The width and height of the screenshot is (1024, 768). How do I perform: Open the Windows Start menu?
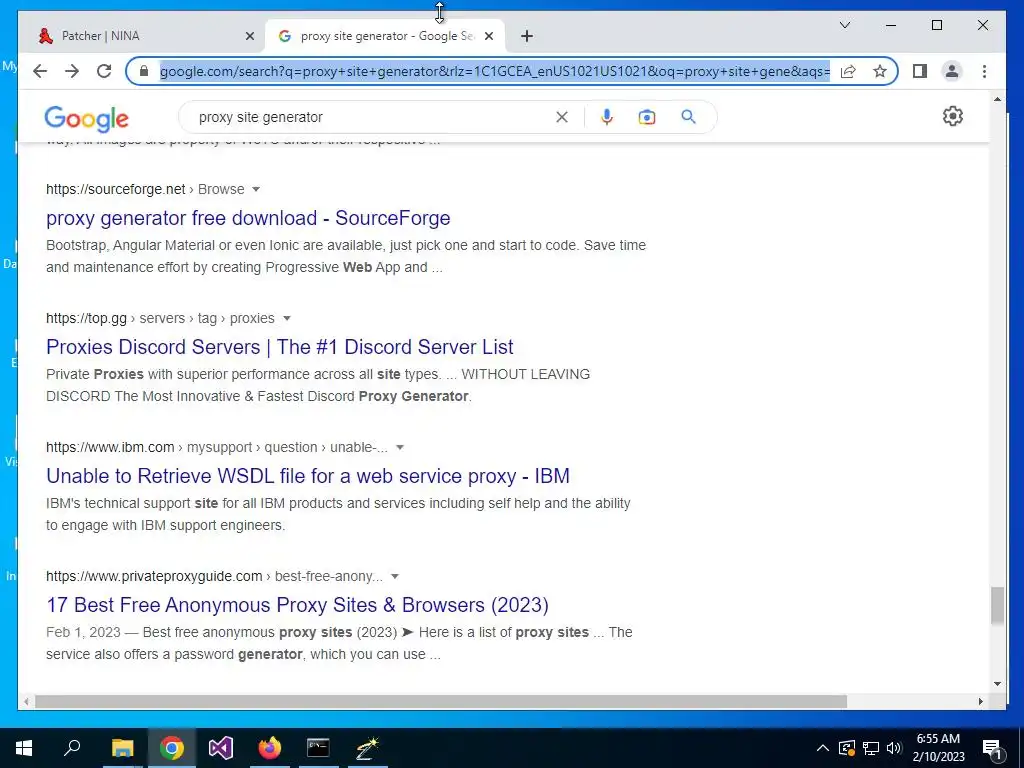click(x=24, y=748)
